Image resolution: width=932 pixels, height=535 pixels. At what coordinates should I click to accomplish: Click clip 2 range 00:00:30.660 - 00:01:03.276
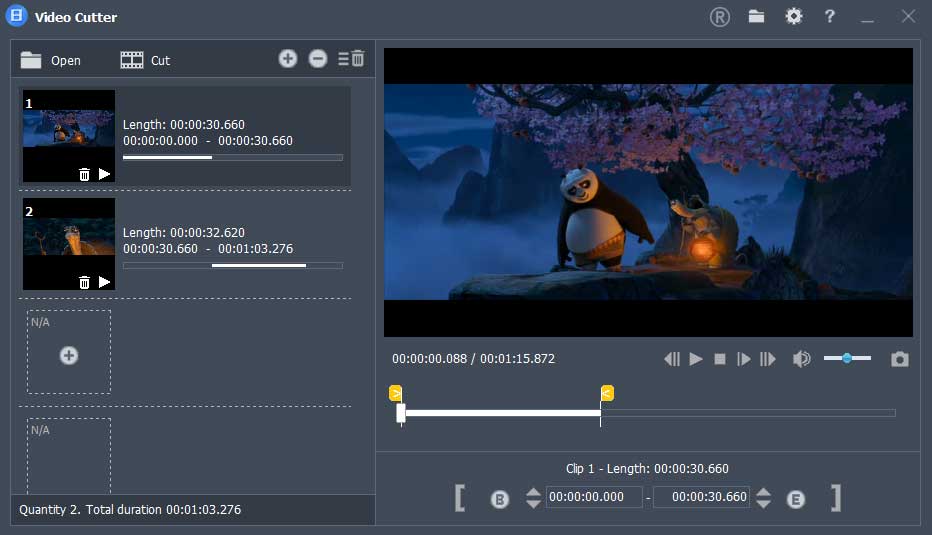[x=208, y=248]
